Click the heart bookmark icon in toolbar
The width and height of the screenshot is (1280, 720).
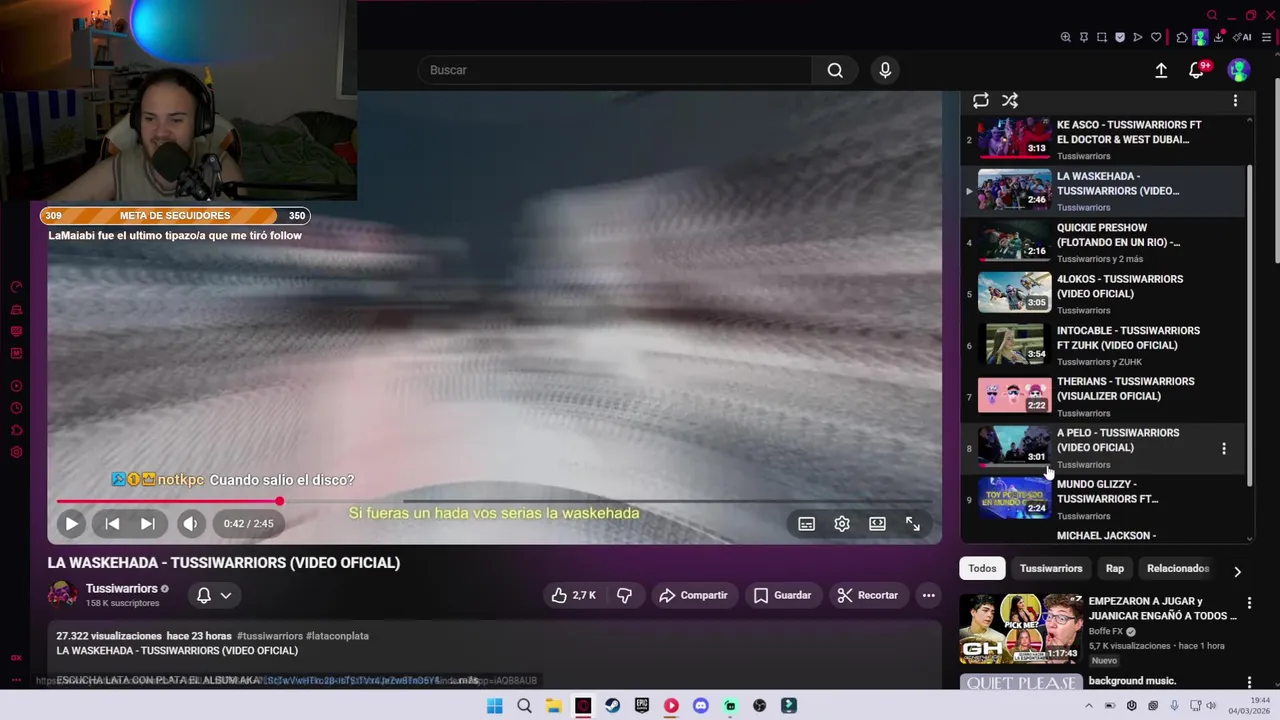tap(1156, 37)
